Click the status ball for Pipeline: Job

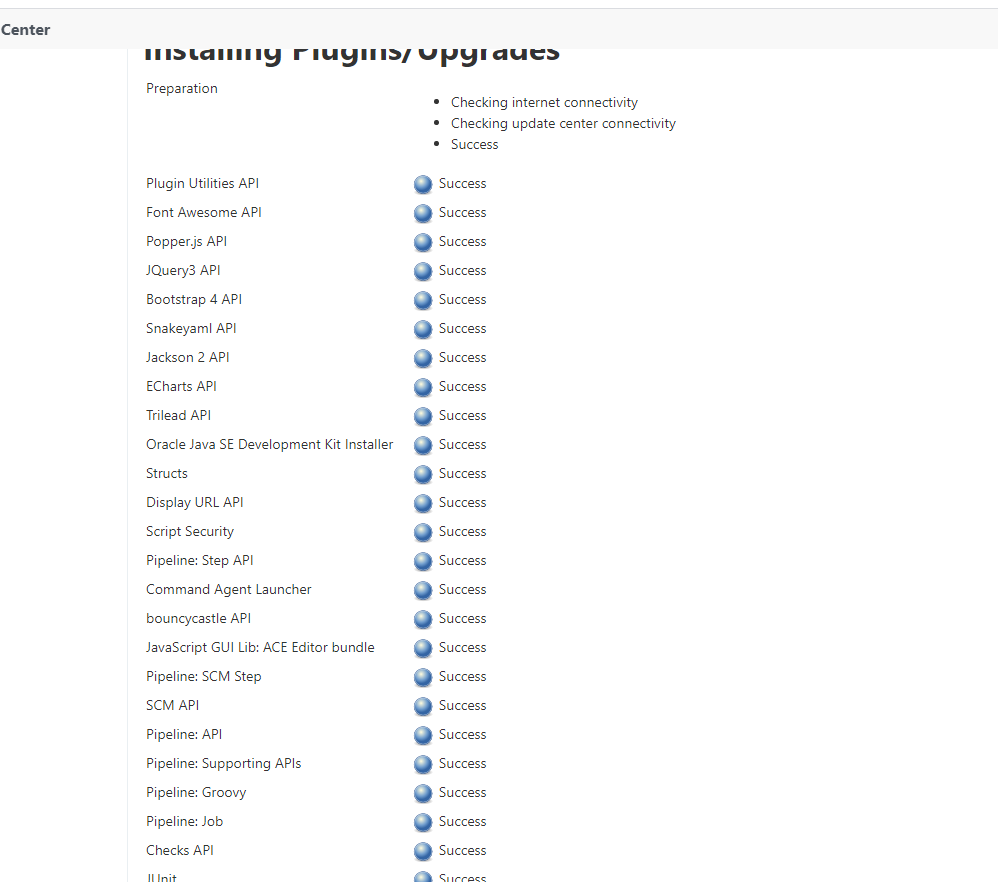coord(423,823)
